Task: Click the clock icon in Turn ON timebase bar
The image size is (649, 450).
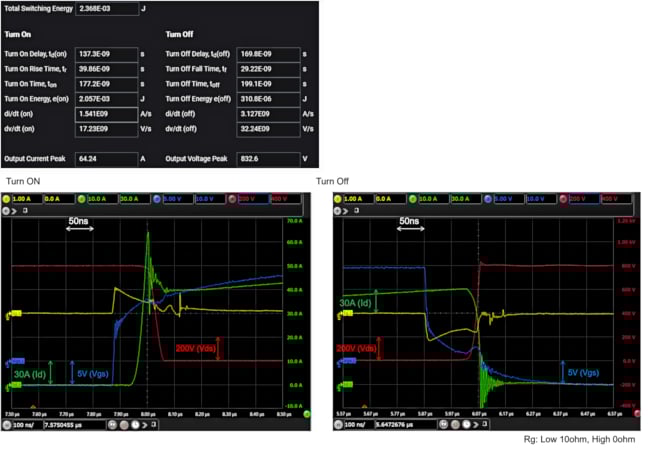Action: (x=135, y=425)
